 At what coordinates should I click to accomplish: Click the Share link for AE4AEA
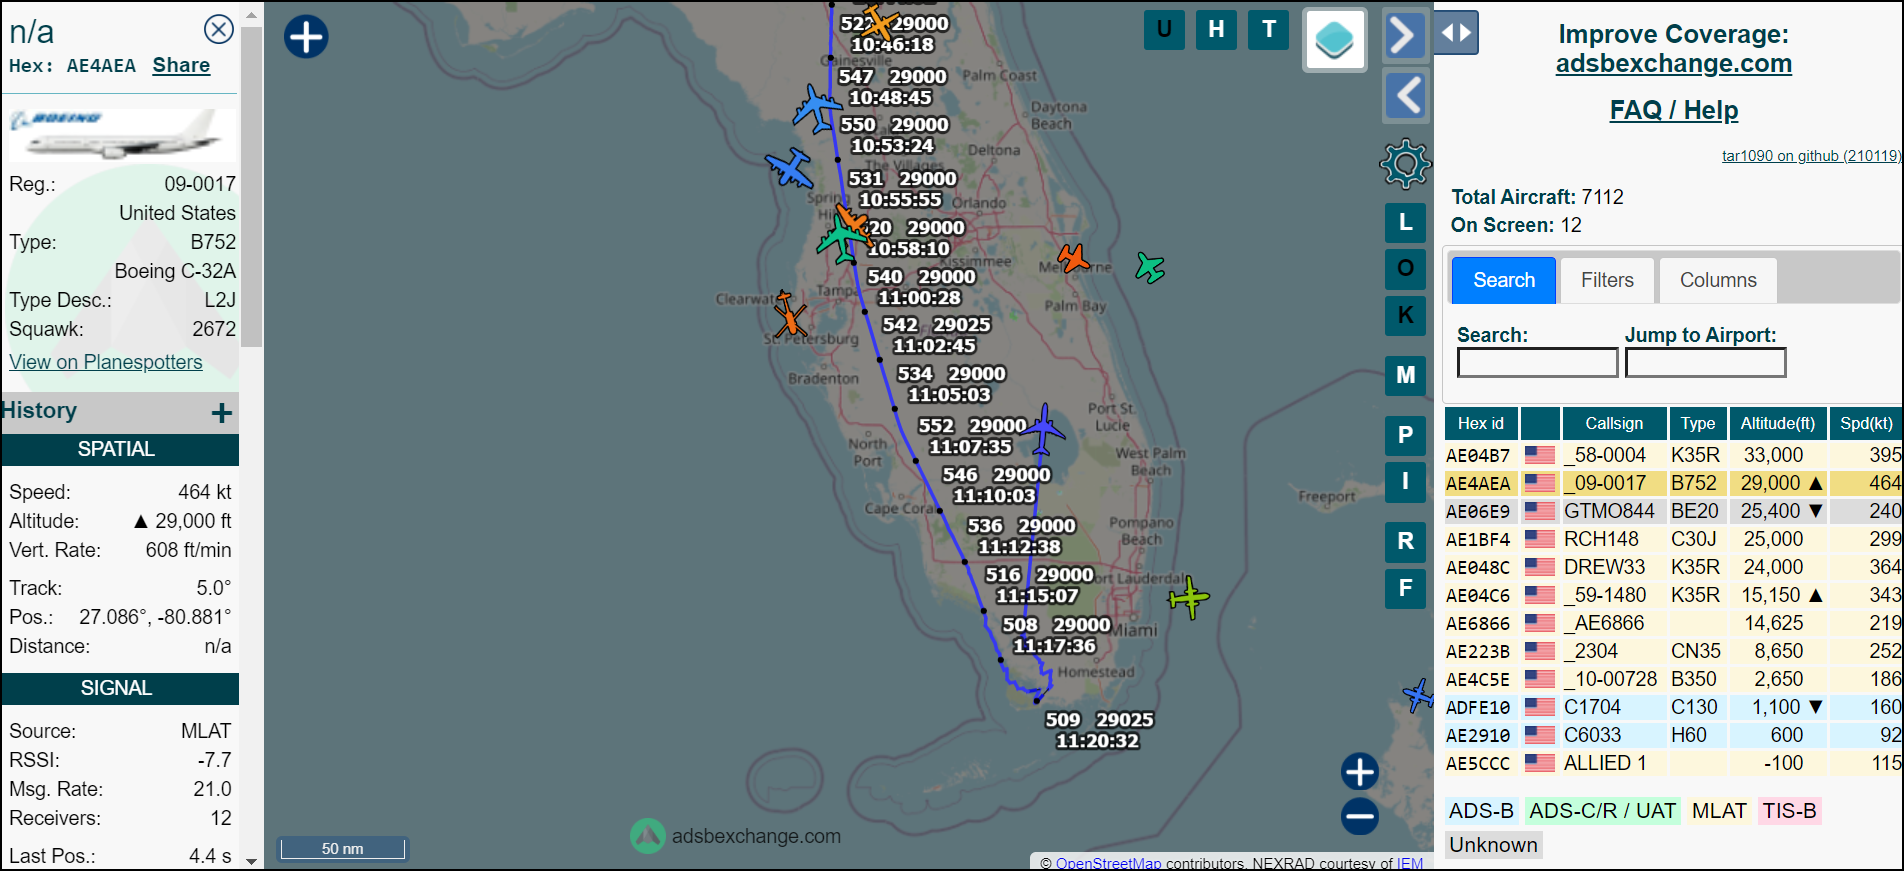tap(181, 65)
